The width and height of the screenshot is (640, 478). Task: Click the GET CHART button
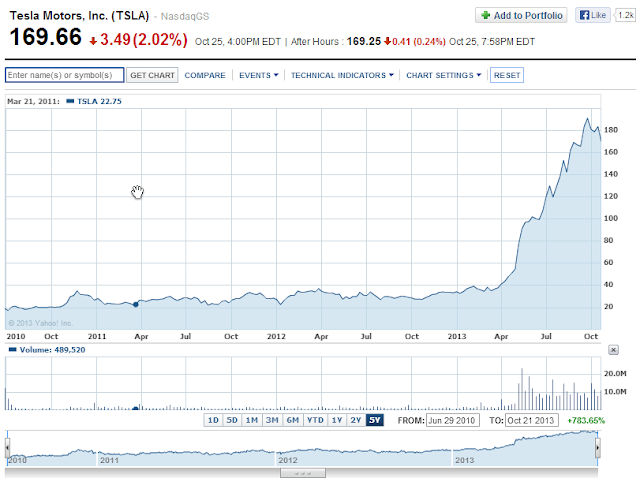pyautogui.click(x=152, y=75)
